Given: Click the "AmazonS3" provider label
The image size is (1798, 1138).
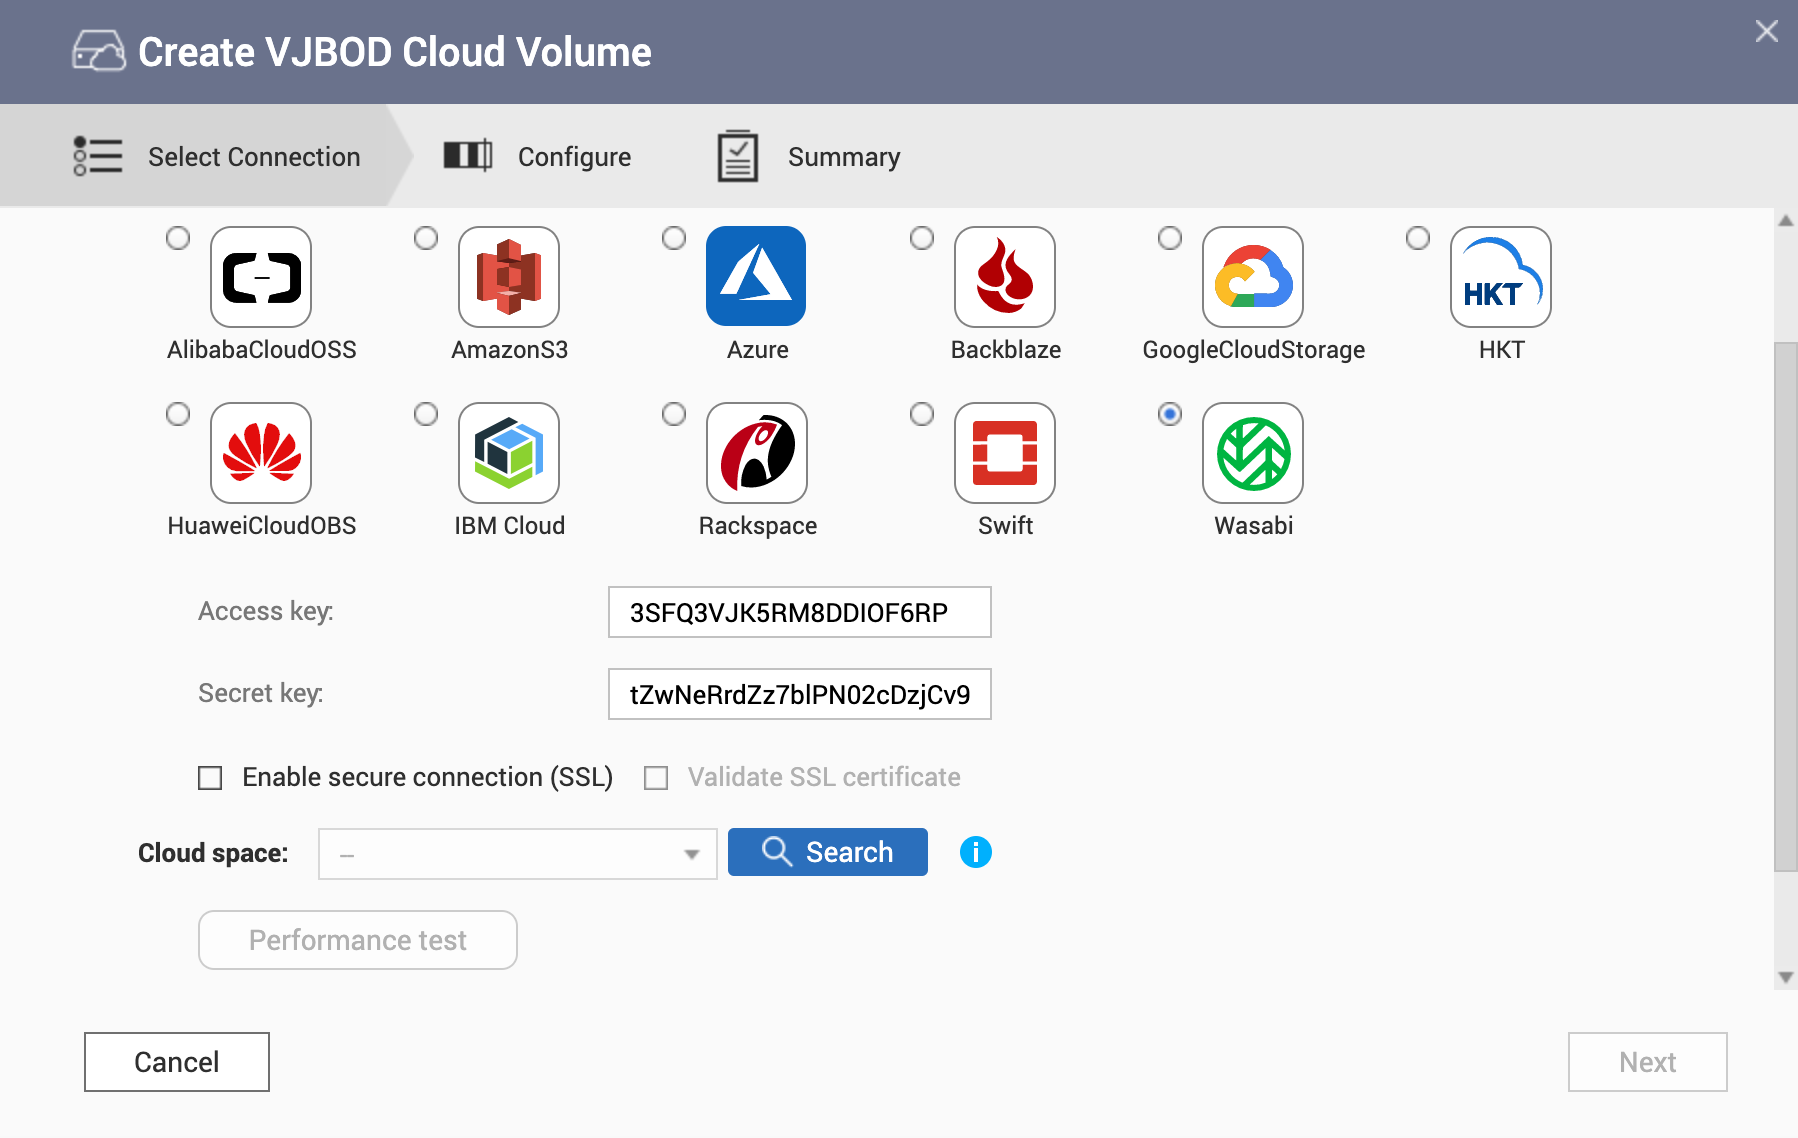Looking at the screenshot, I should click(x=510, y=350).
